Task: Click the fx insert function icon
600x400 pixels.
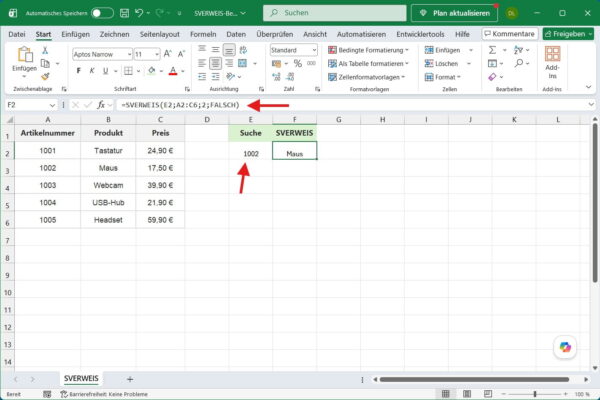Action: pyautogui.click(x=101, y=104)
